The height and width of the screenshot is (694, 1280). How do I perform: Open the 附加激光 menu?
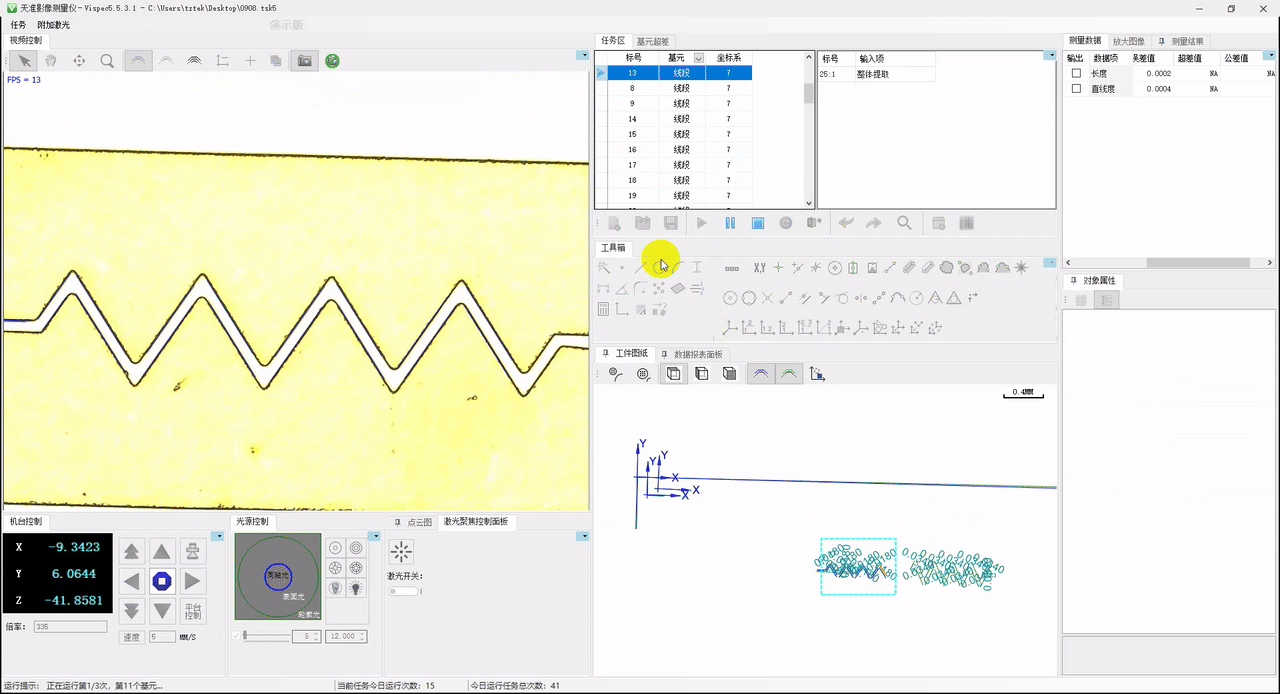pos(53,25)
